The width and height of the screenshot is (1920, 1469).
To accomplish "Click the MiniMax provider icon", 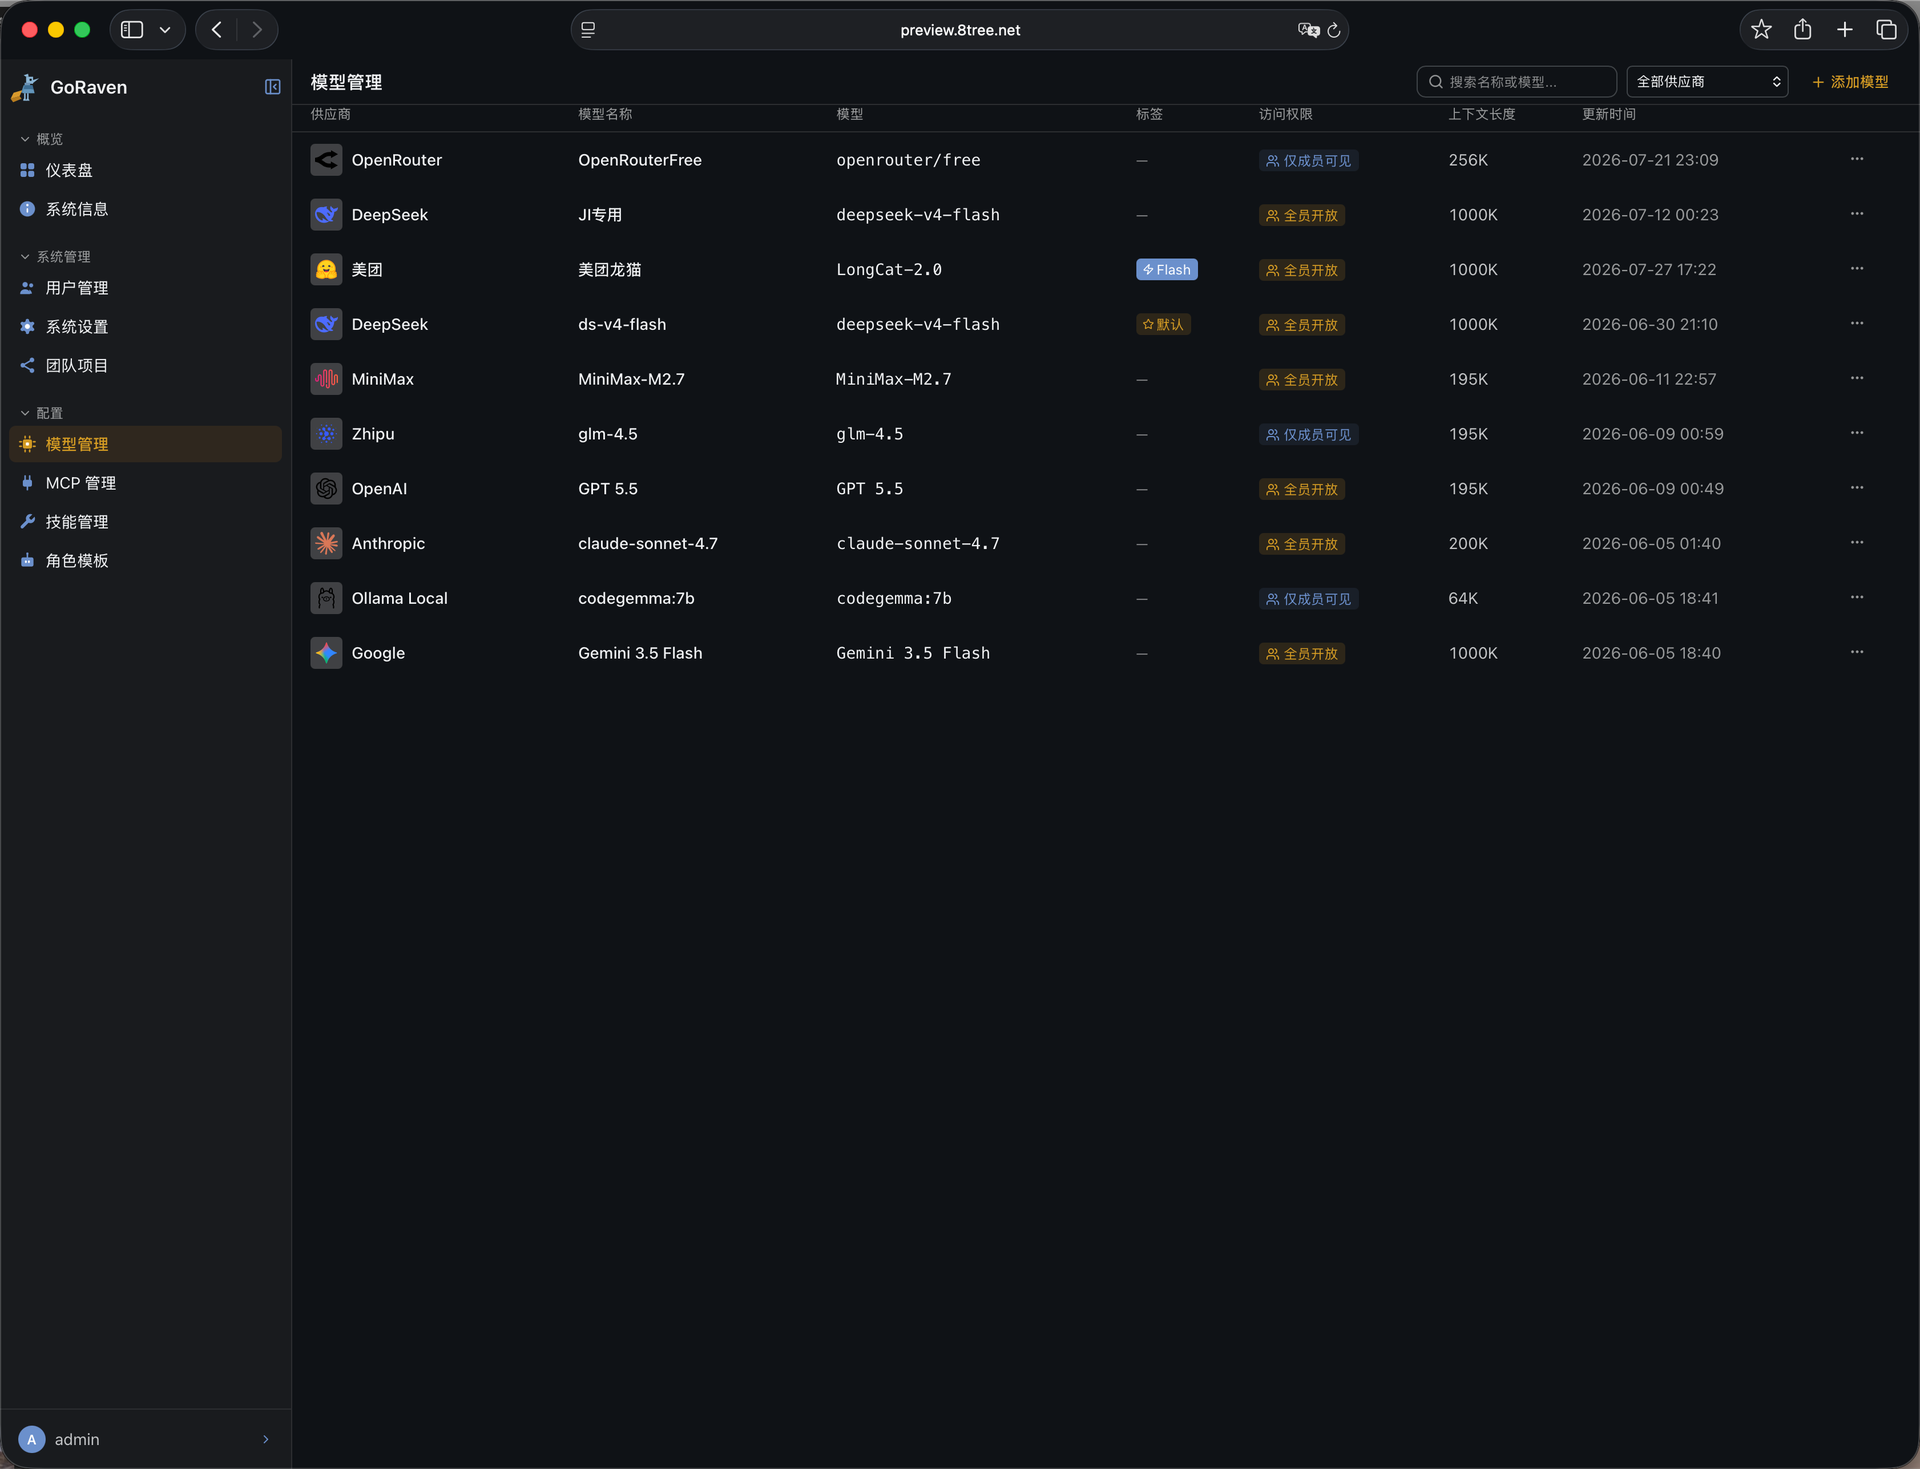I will coord(326,379).
